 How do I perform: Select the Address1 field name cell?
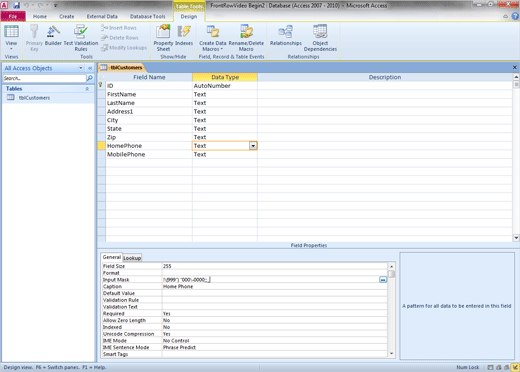point(149,112)
